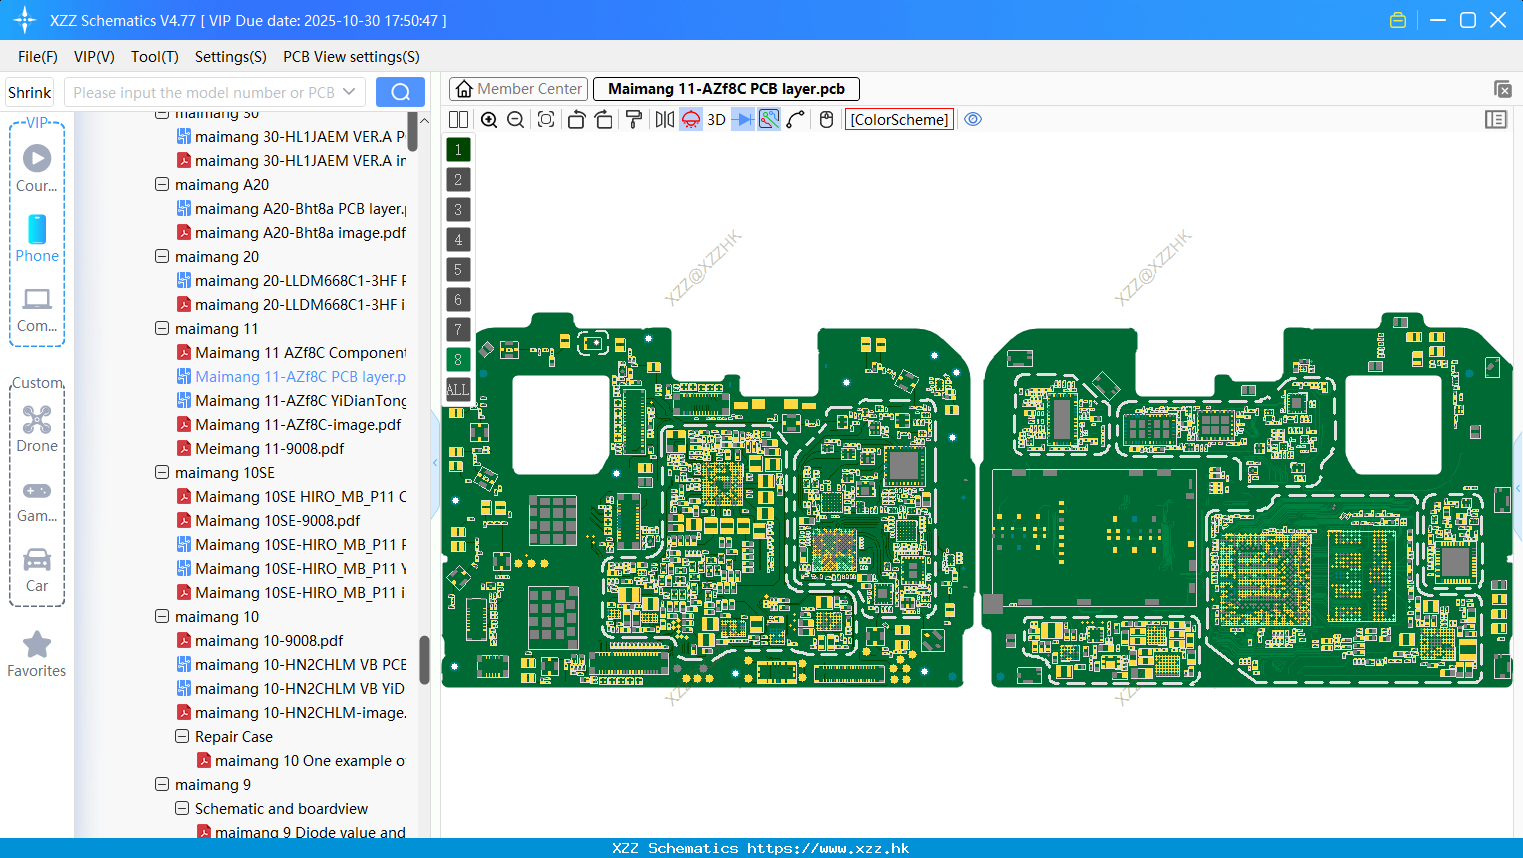Show PCB layer 4
This screenshot has width=1523, height=858.
click(458, 240)
